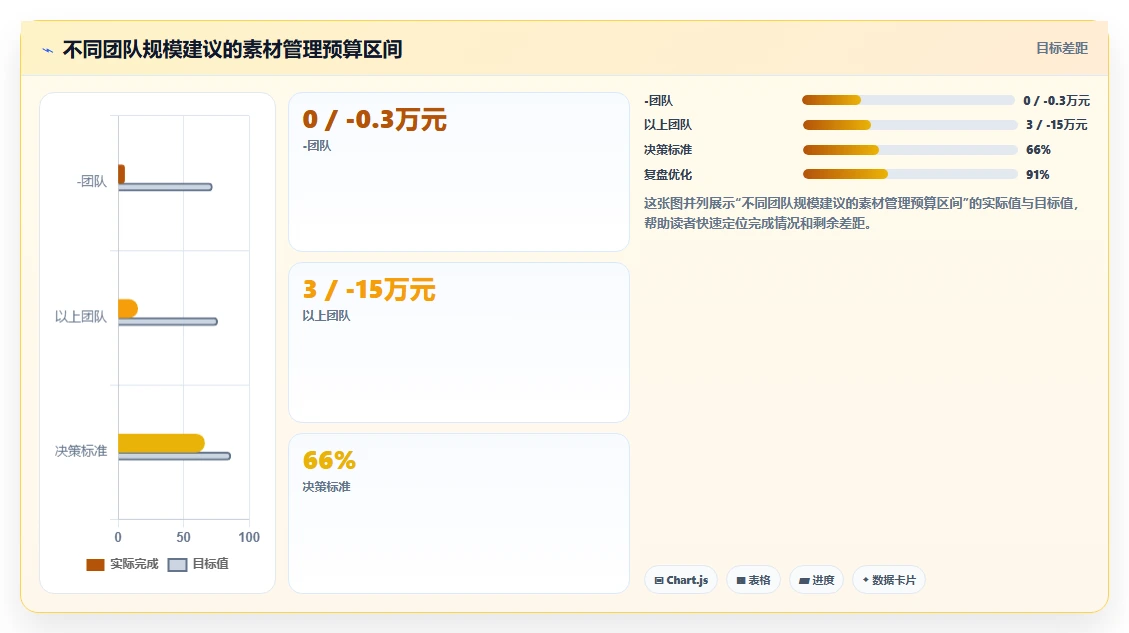Click the orange 决策标准 actual bar in chart
The width and height of the screenshot is (1129, 633).
click(161, 443)
